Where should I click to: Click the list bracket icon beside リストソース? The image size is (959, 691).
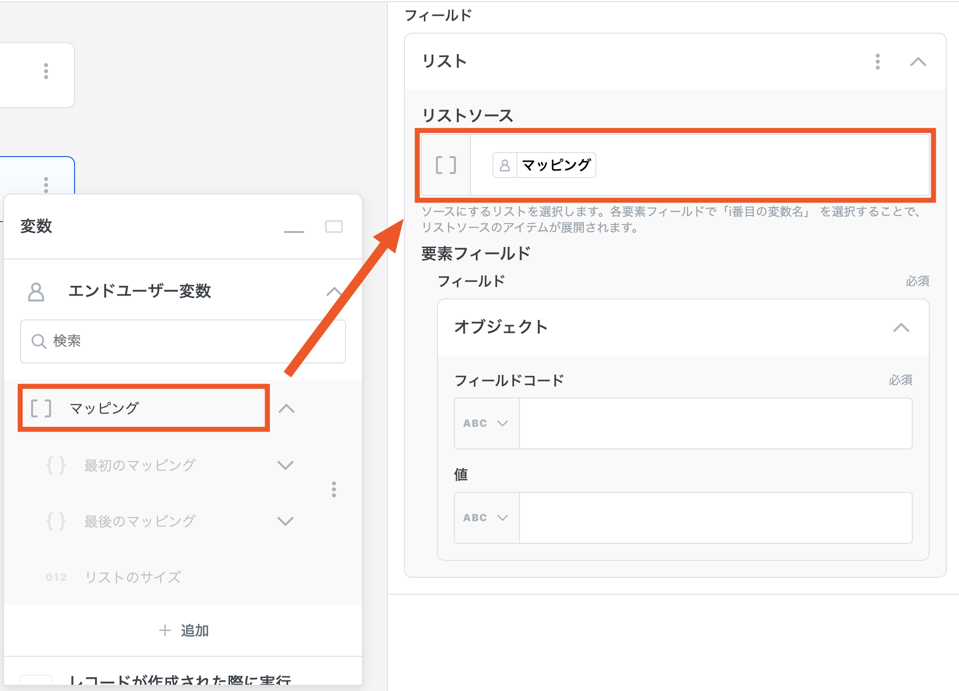click(x=446, y=165)
